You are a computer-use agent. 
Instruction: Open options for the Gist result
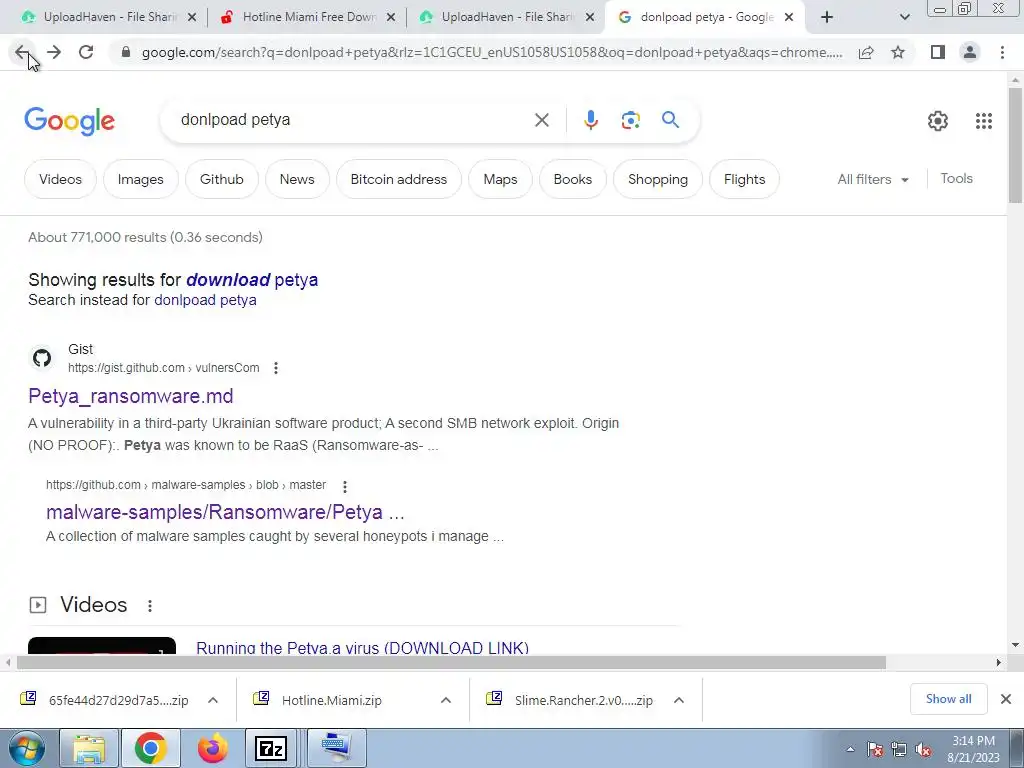(x=276, y=368)
